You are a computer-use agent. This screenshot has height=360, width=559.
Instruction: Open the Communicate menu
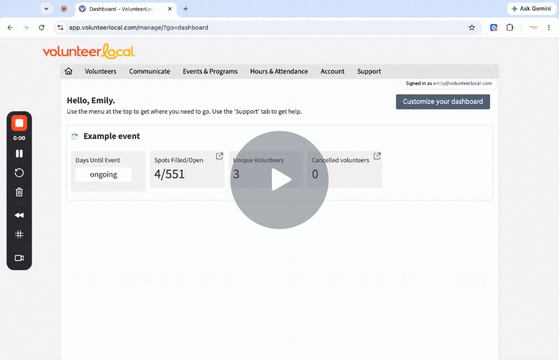click(149, 71)
